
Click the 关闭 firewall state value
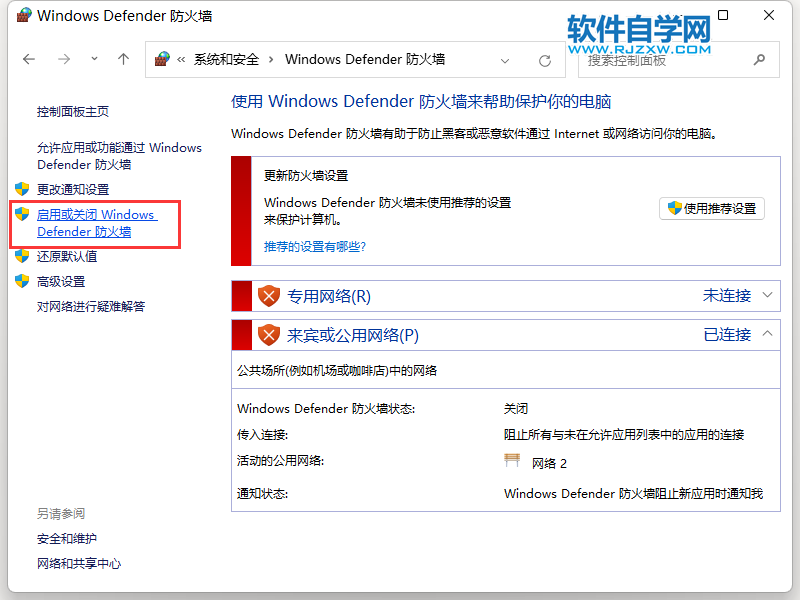(x=516, y=409)
